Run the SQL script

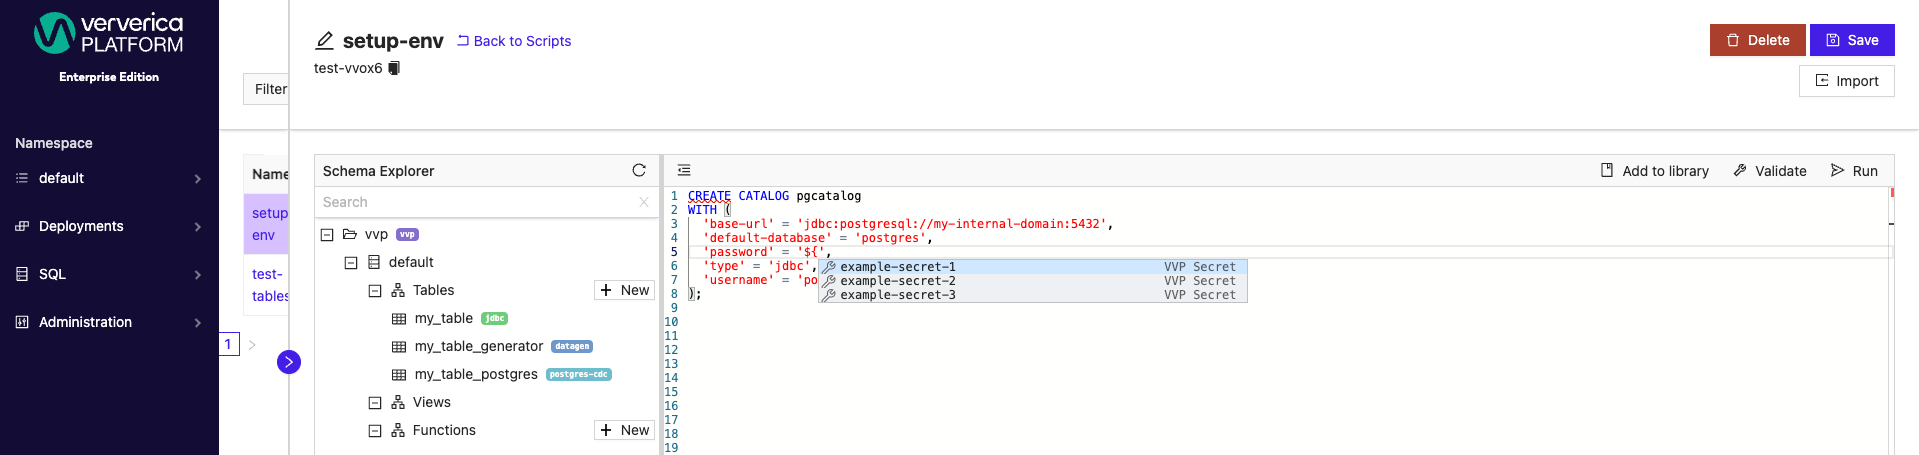[1854, 171]
